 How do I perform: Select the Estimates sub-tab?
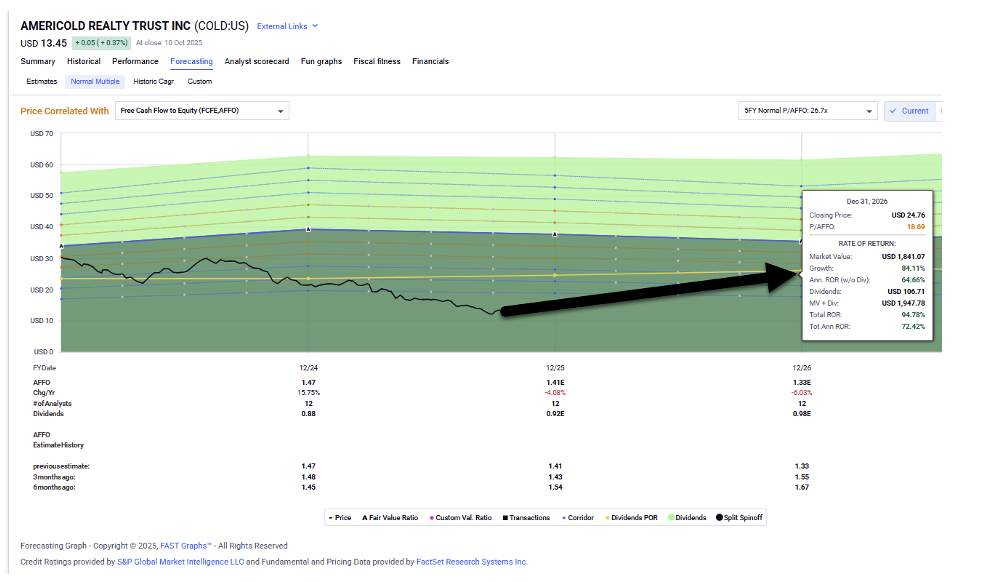click(41, 81)
